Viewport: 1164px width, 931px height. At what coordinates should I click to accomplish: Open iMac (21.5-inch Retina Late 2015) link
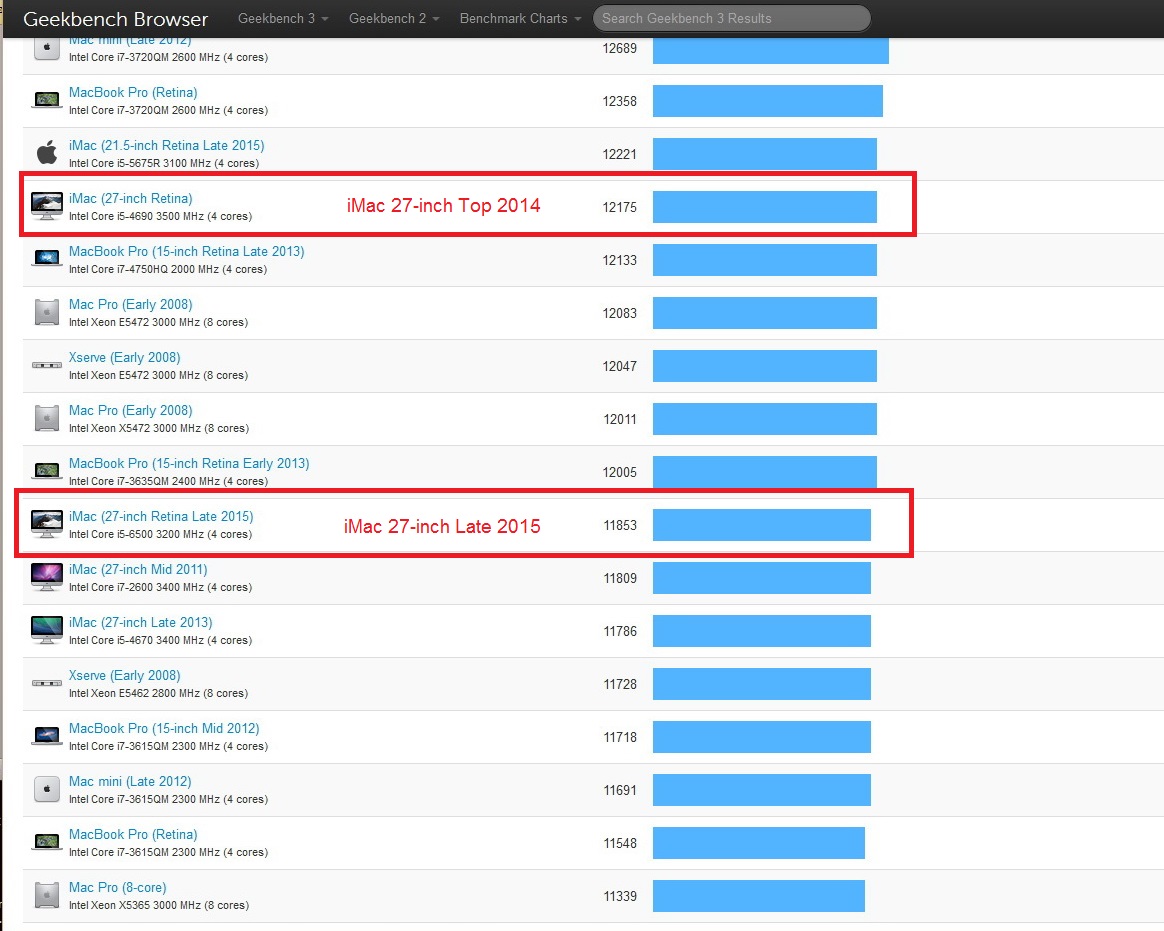click(x=166, y=146)
